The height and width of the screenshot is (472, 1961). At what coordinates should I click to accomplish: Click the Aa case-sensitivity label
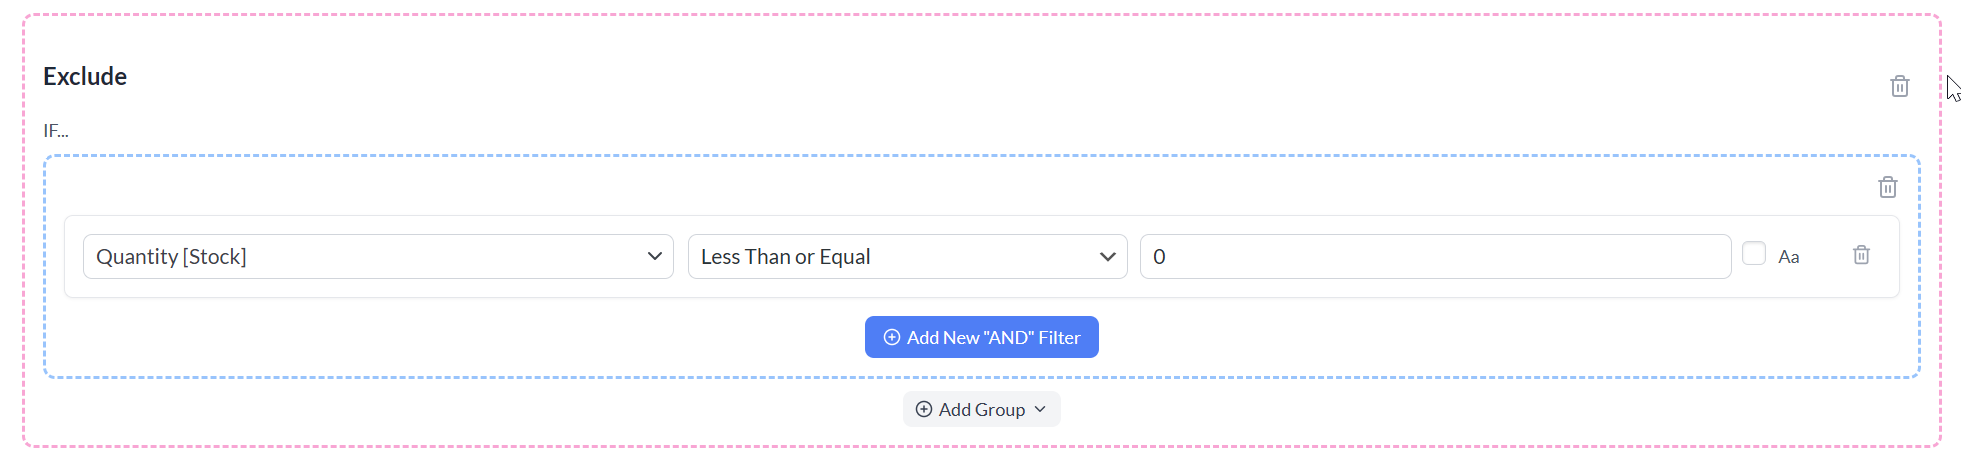click(1789, 257)
